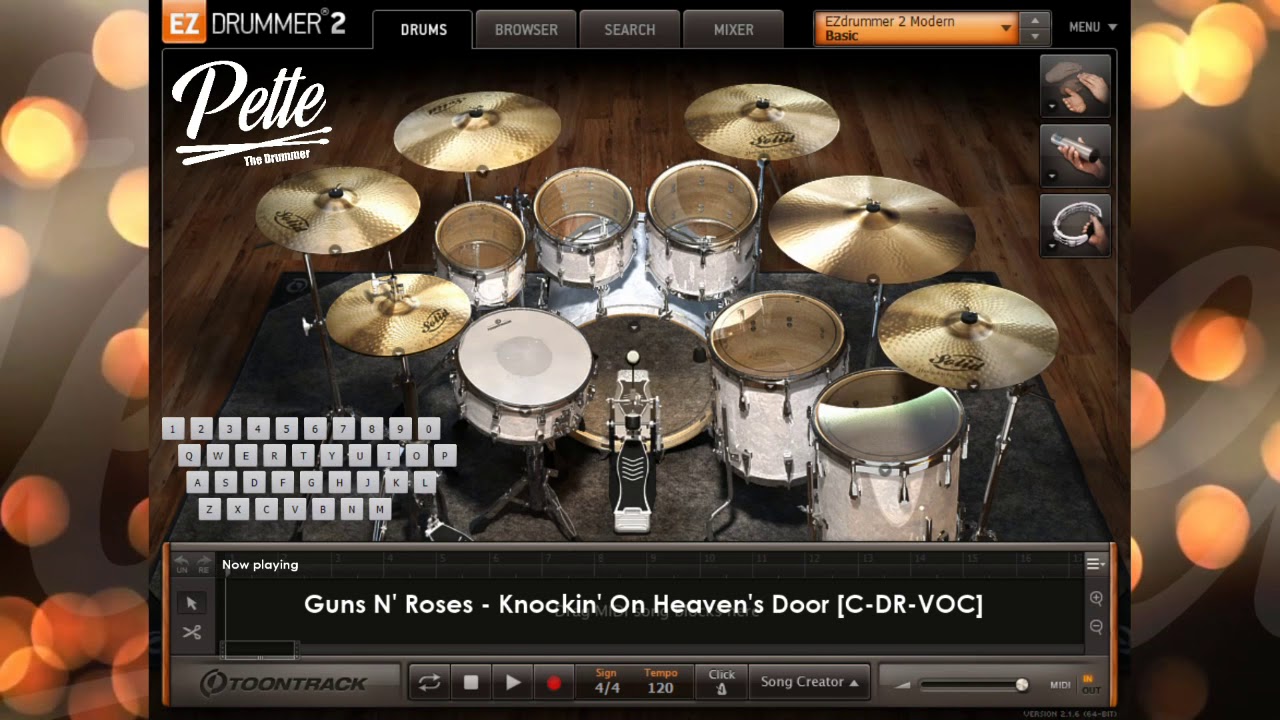Click the on-screen T key
Screen dimensions: 1280x720
tap(304, 456)
